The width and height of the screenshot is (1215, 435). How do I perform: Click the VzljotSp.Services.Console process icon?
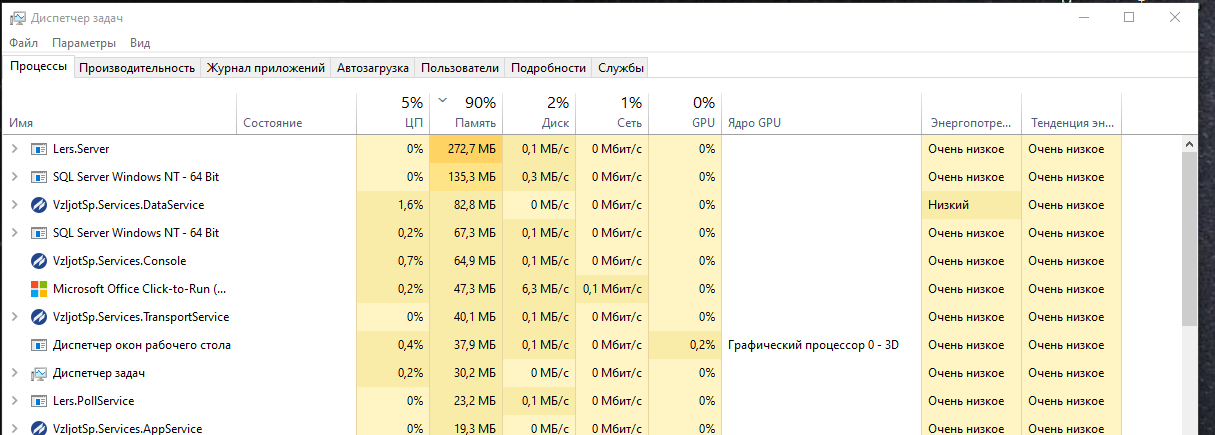(x=39, y=261)
